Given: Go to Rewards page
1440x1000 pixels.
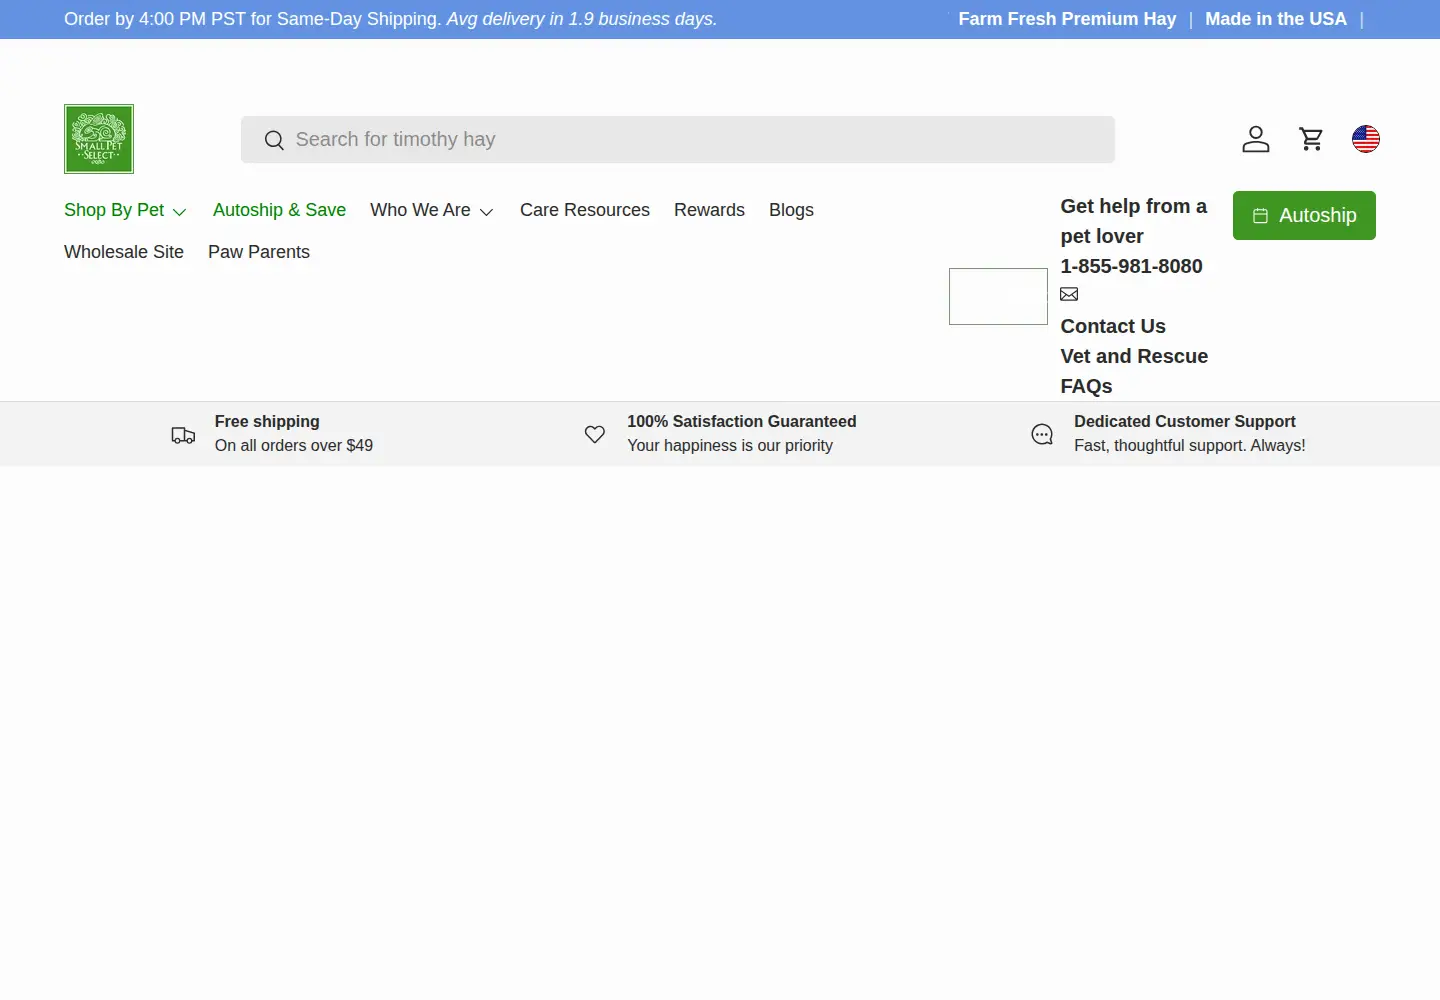Looking at the screenshot, I should click(x=709, y=210).
